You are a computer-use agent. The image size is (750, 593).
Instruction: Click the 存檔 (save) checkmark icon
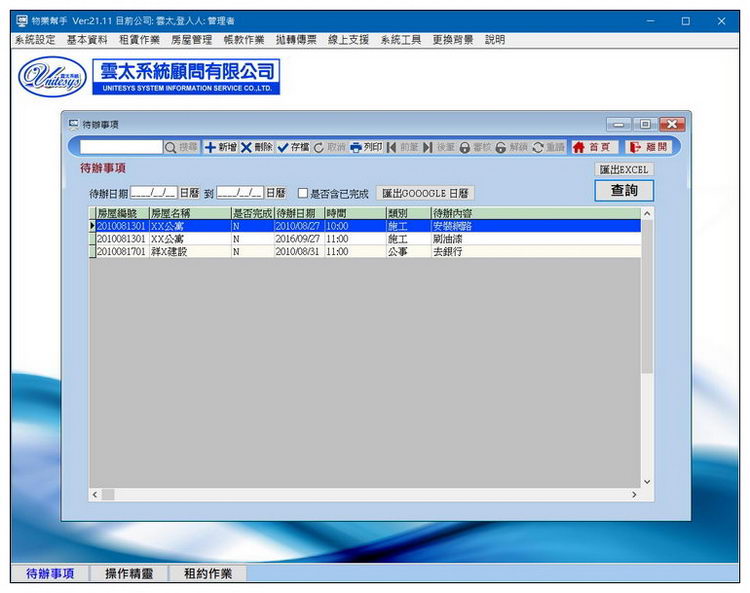283,147
